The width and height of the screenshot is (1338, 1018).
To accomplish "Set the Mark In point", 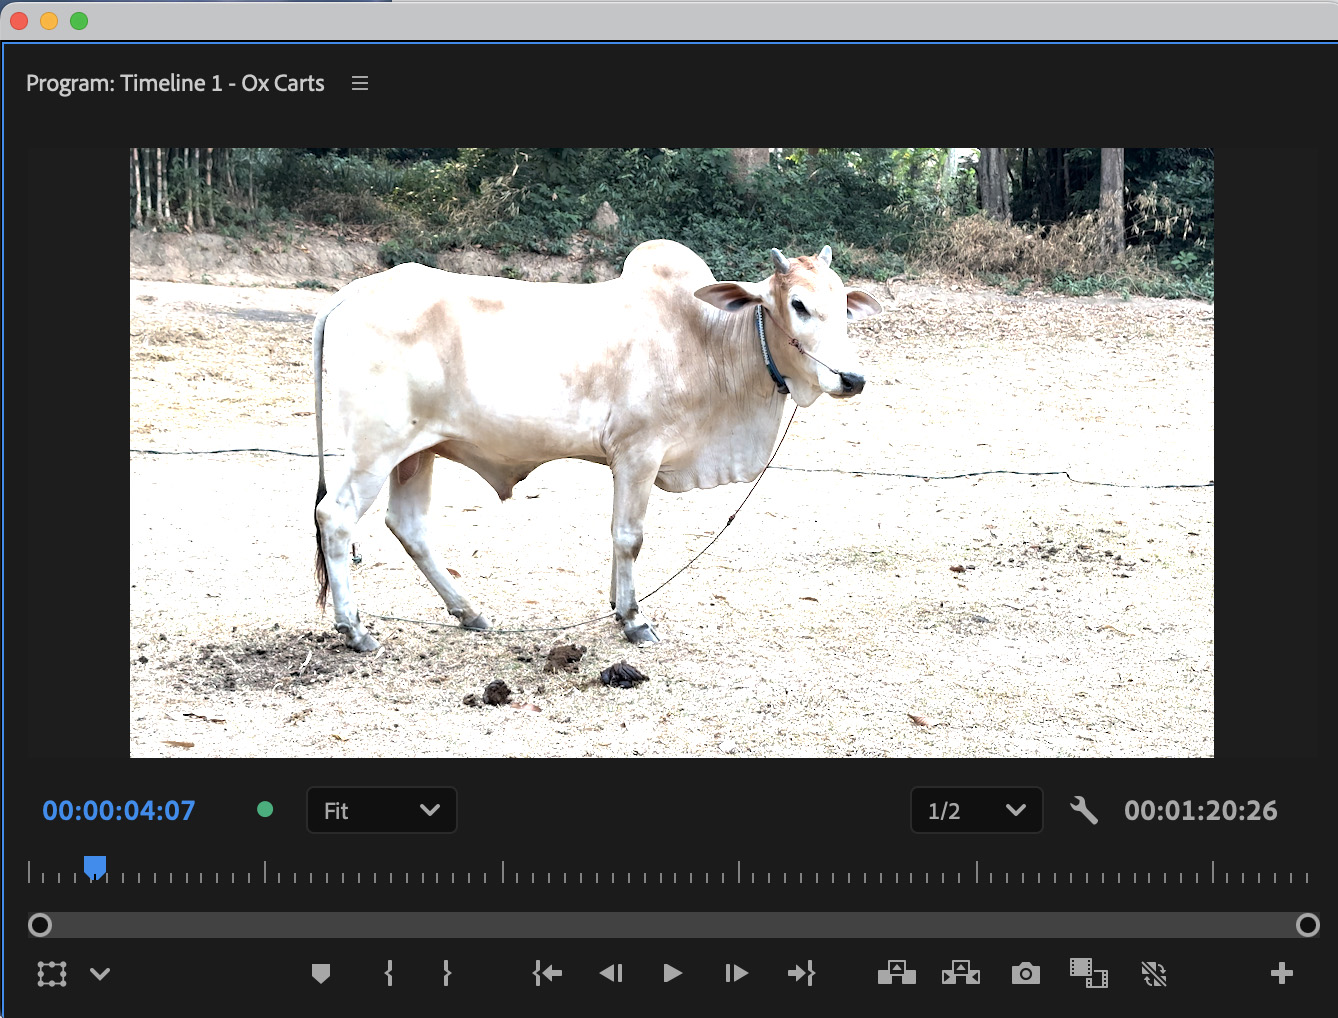I will click(389, 974).
